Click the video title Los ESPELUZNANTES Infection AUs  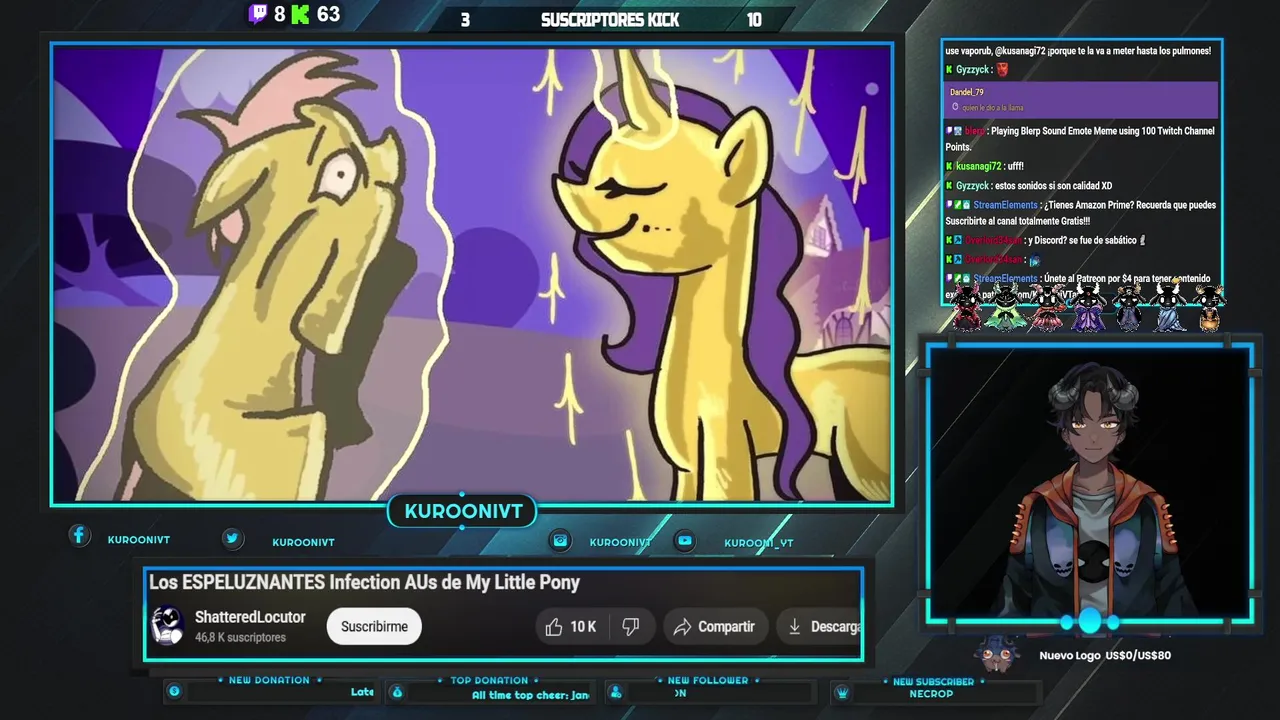click(x=364, y=582)
